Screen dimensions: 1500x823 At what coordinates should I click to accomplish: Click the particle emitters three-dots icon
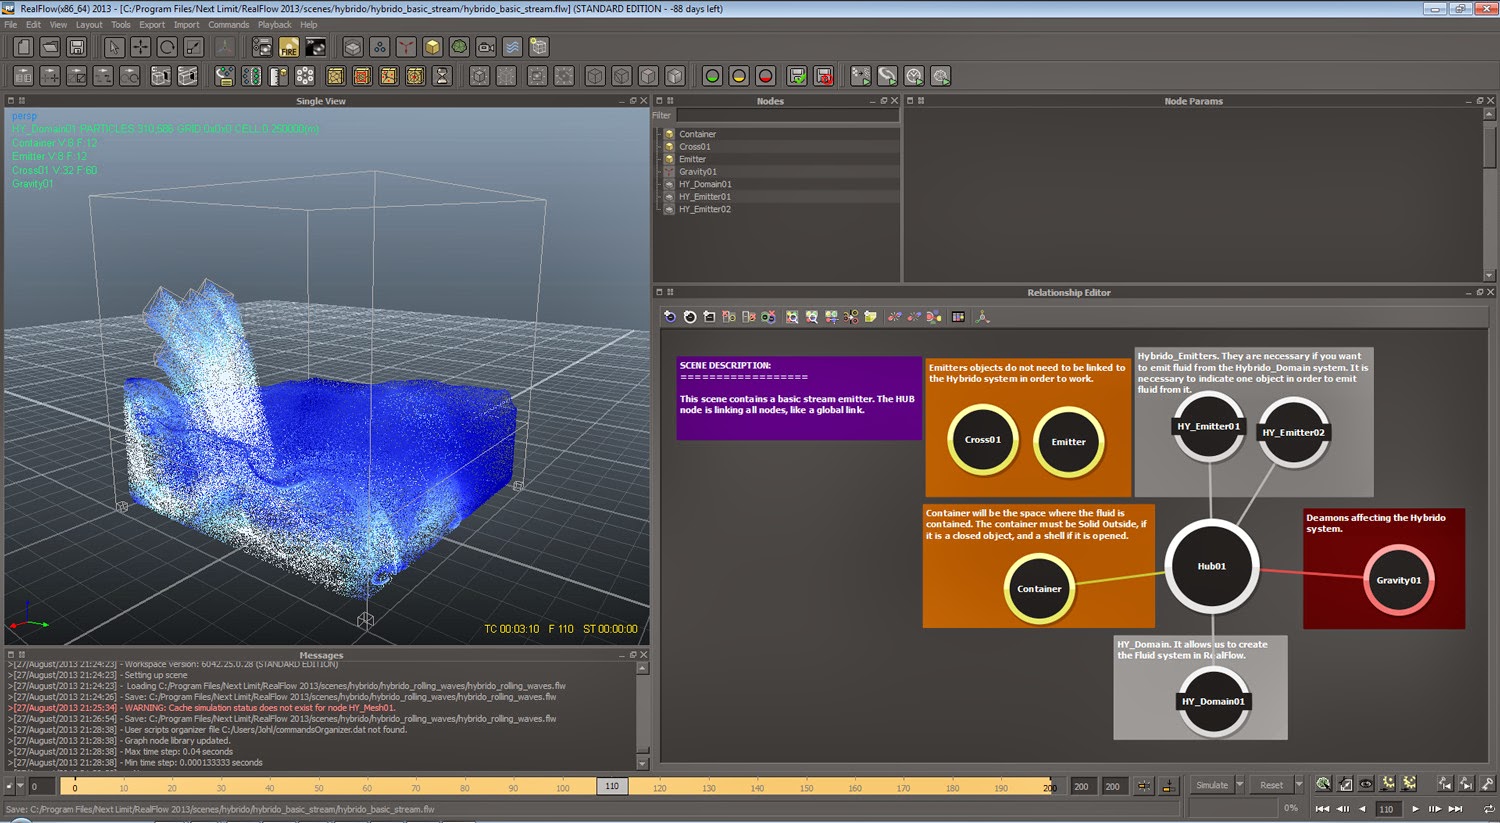pos(380,47)
